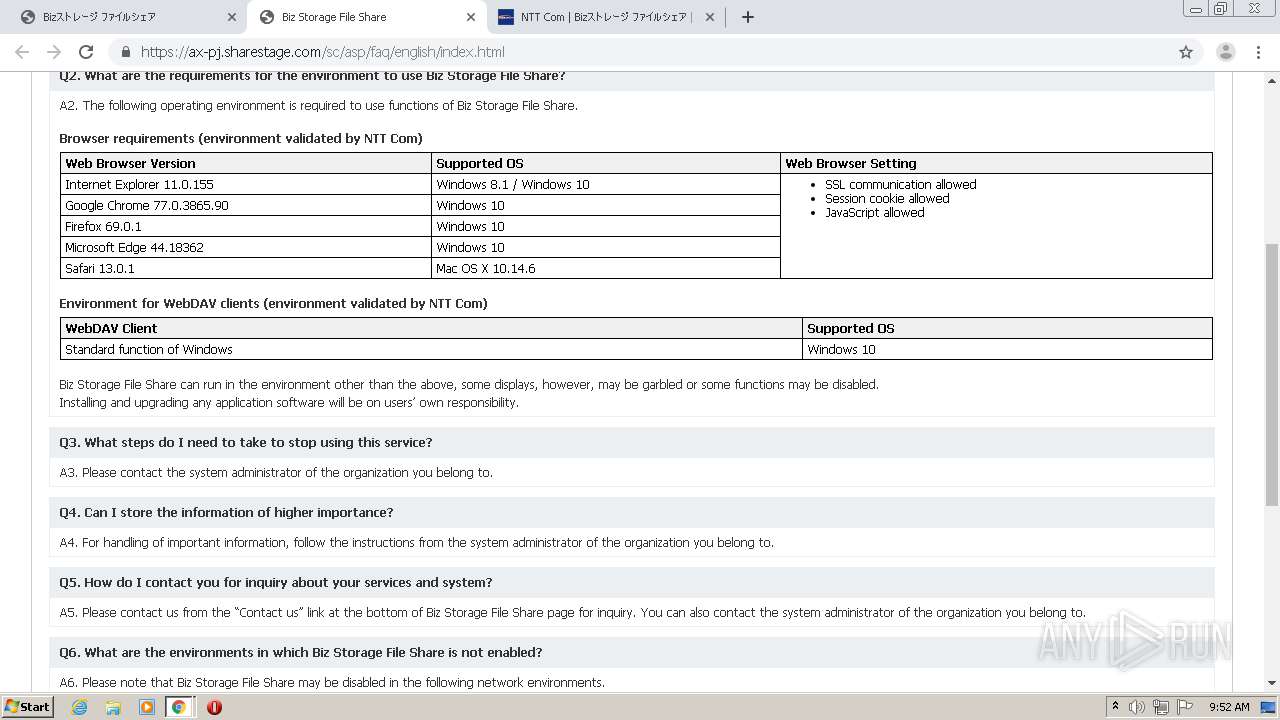This screenshot has width=1280, height=720.
Task: Click the JavaScript allowed bullet
Action: coord(874,212)
